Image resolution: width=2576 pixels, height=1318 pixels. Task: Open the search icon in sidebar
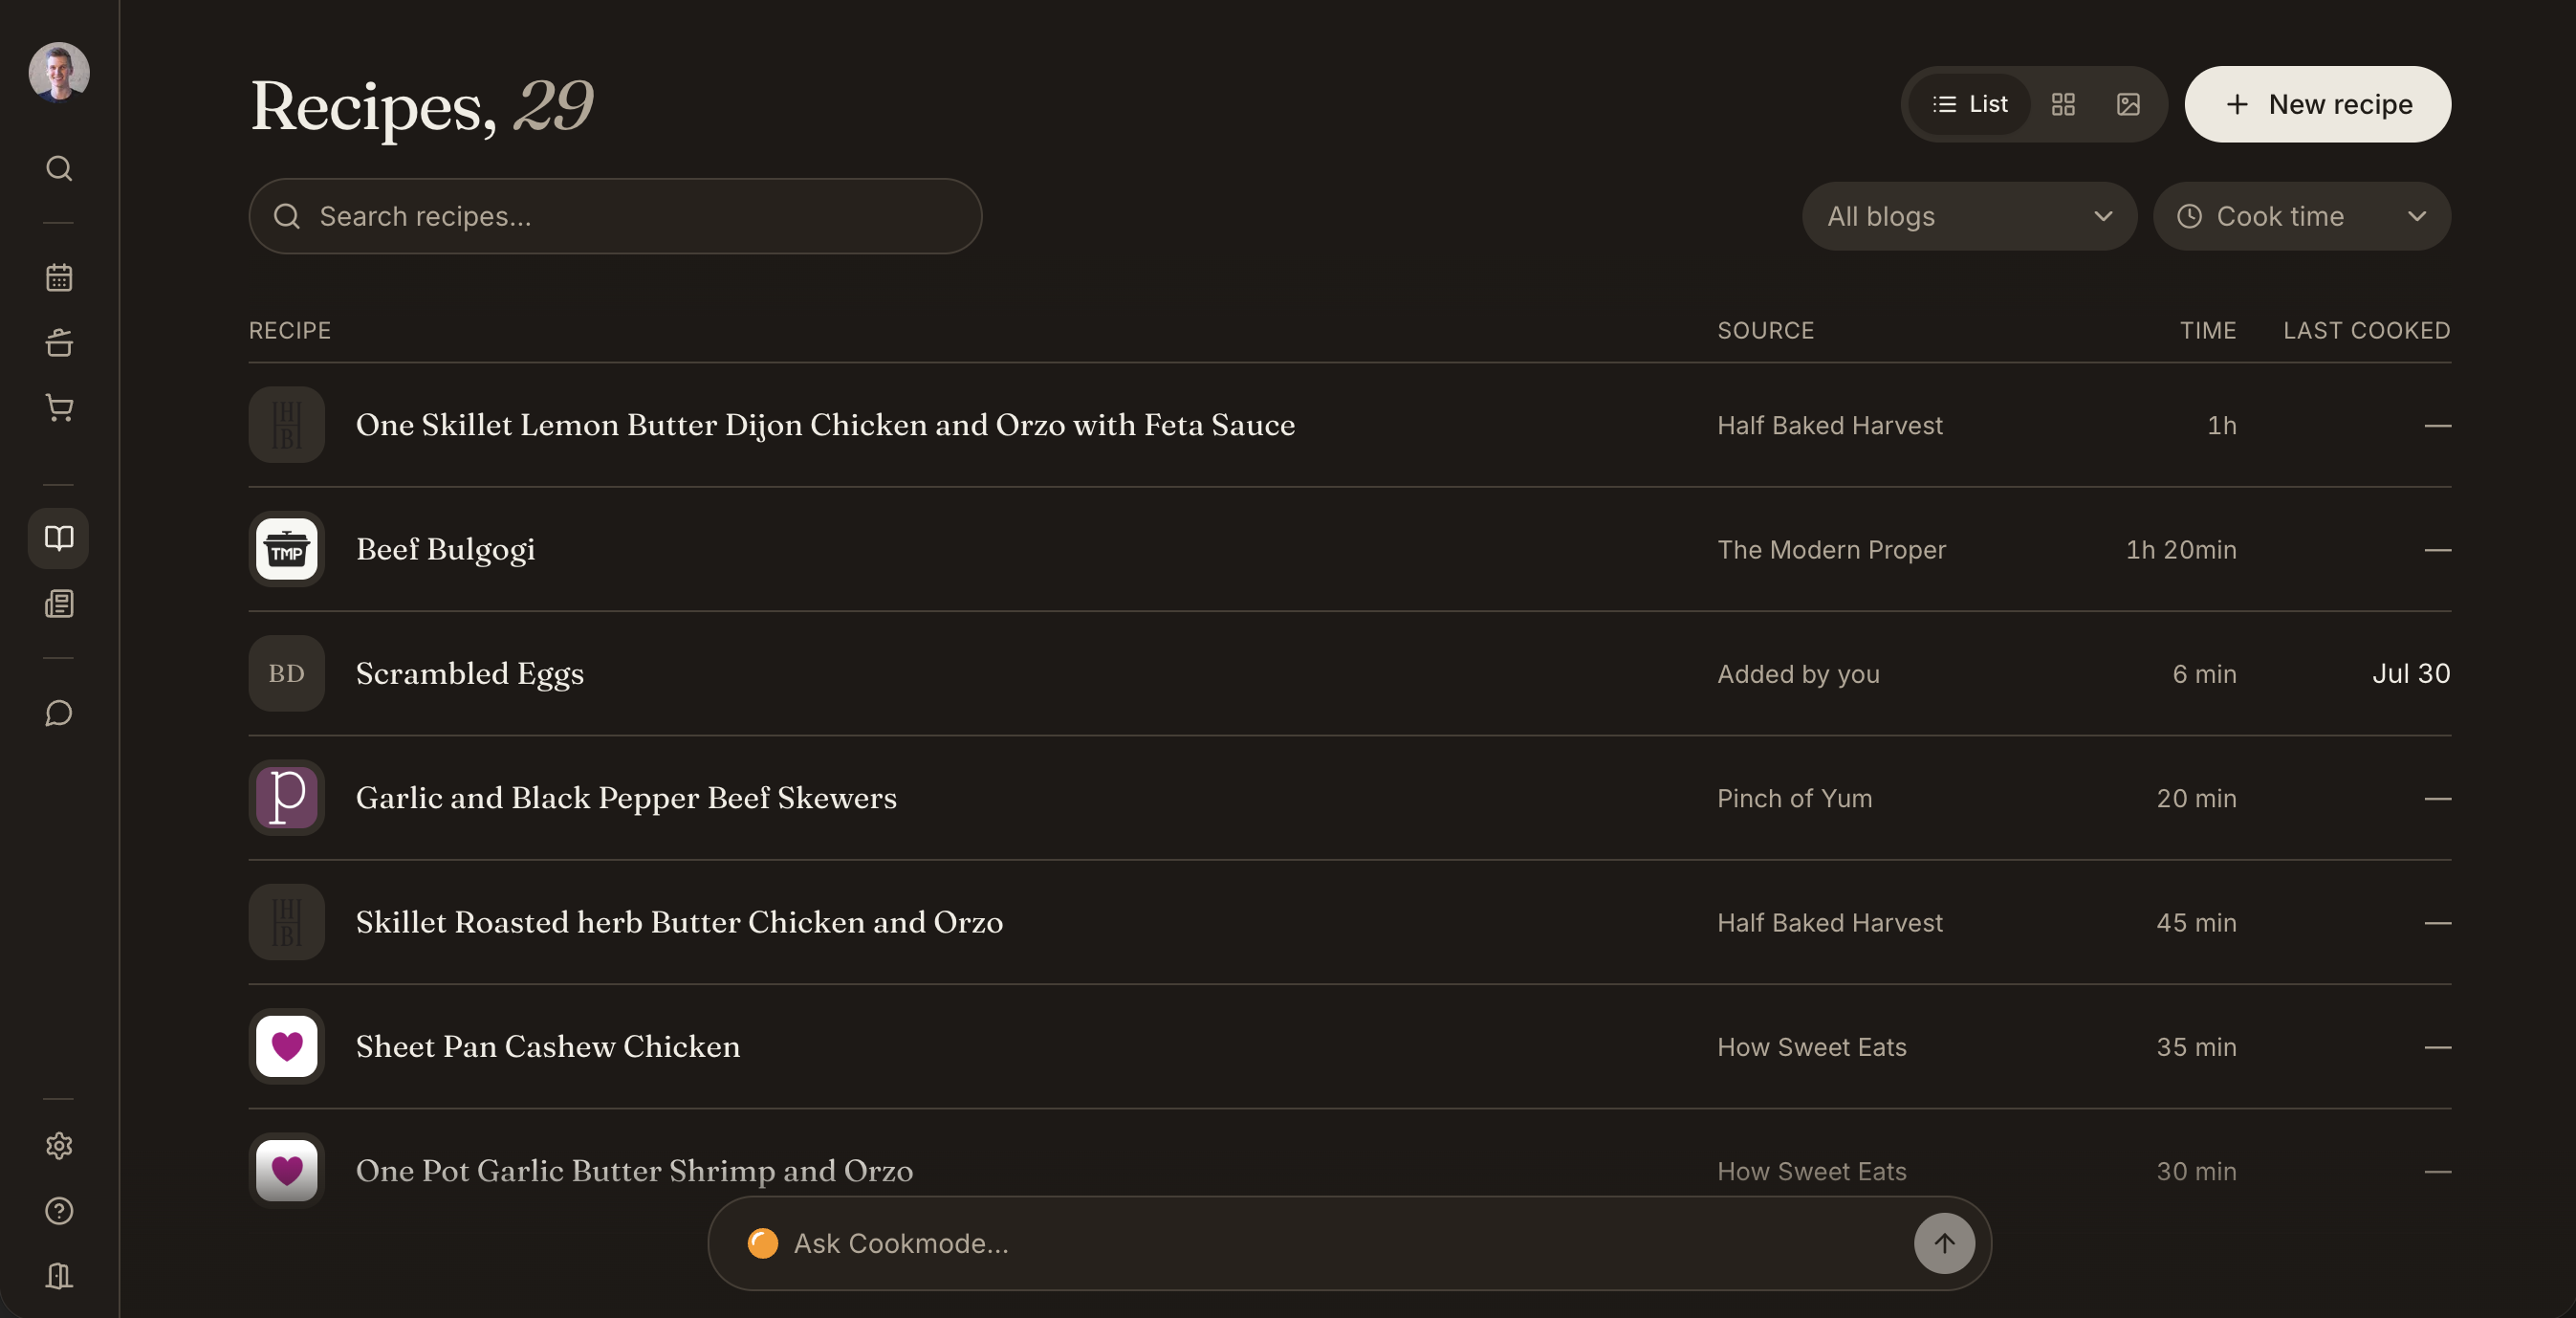pos(59,168)
